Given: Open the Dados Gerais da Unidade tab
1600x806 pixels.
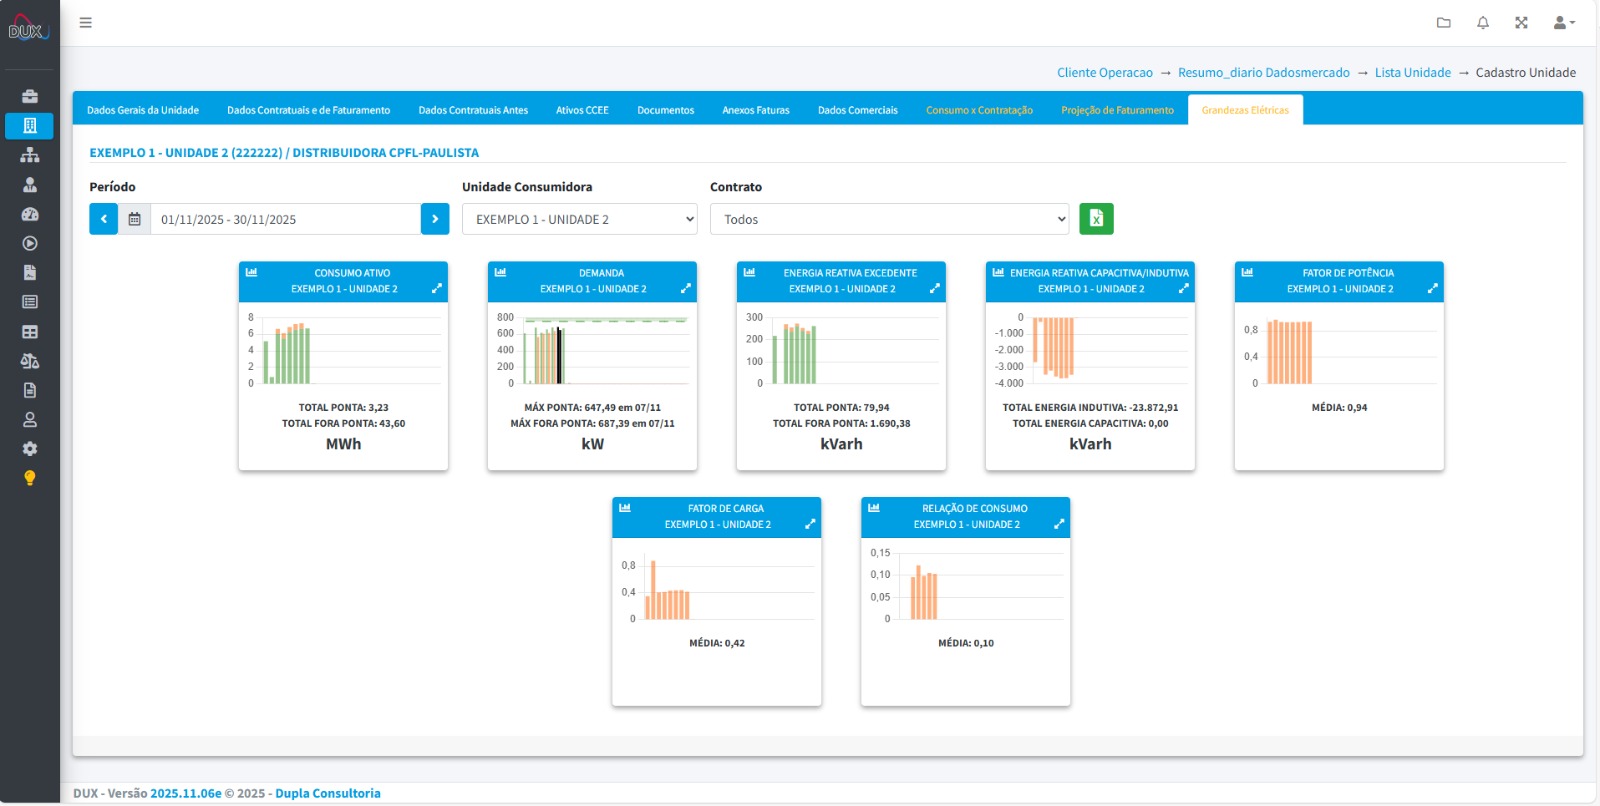Looking at the screenshot, I should point(143,110).
